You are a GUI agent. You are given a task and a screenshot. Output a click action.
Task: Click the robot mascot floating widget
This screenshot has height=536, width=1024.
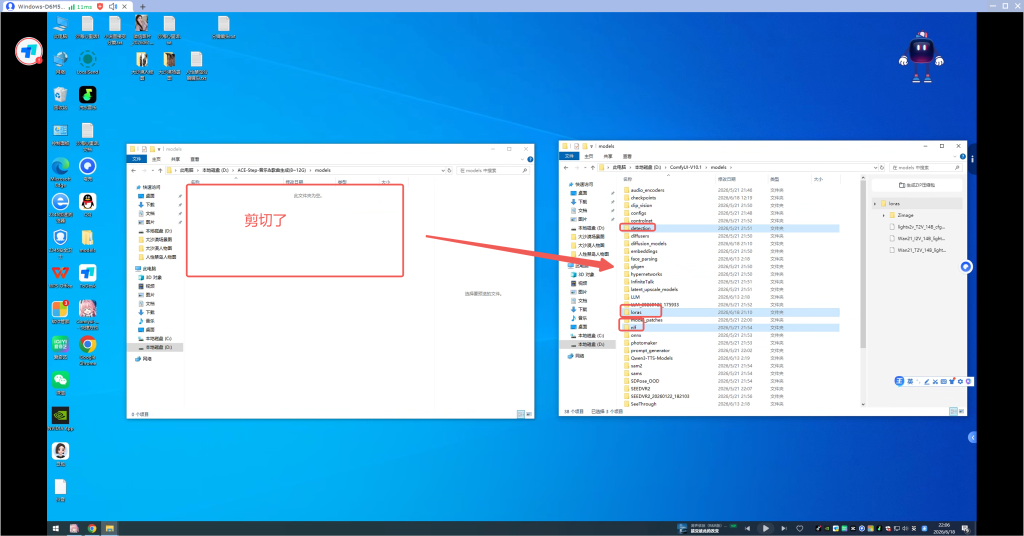pos(921,57)
